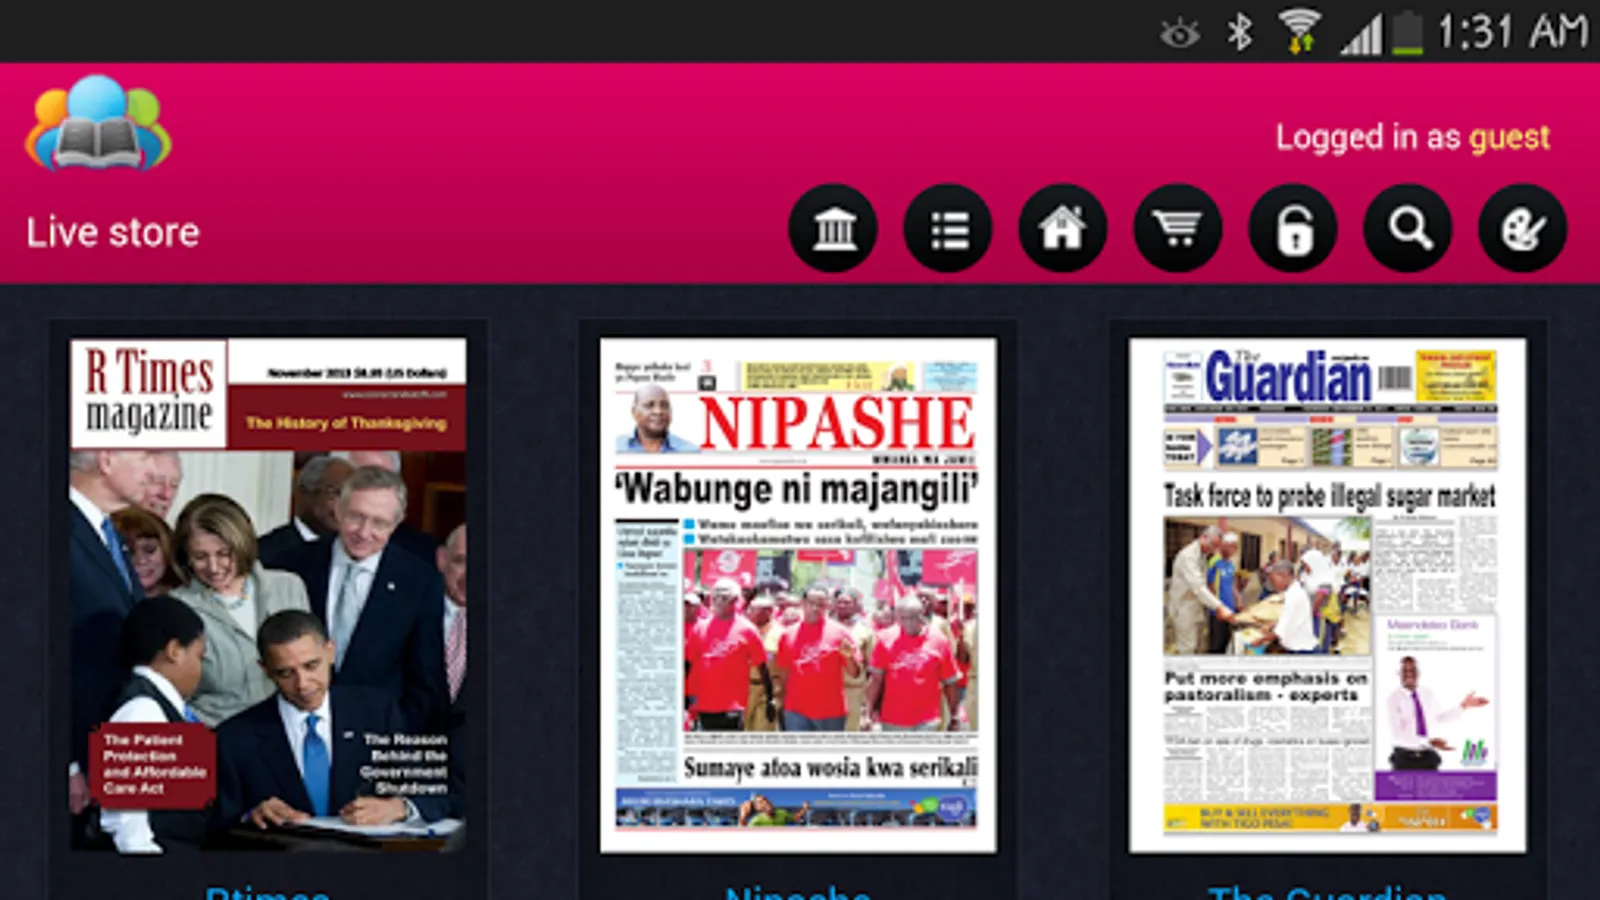Open the R Times magazine cover
The width and height of the screenshot is (1600, 900).
(268, 595)
